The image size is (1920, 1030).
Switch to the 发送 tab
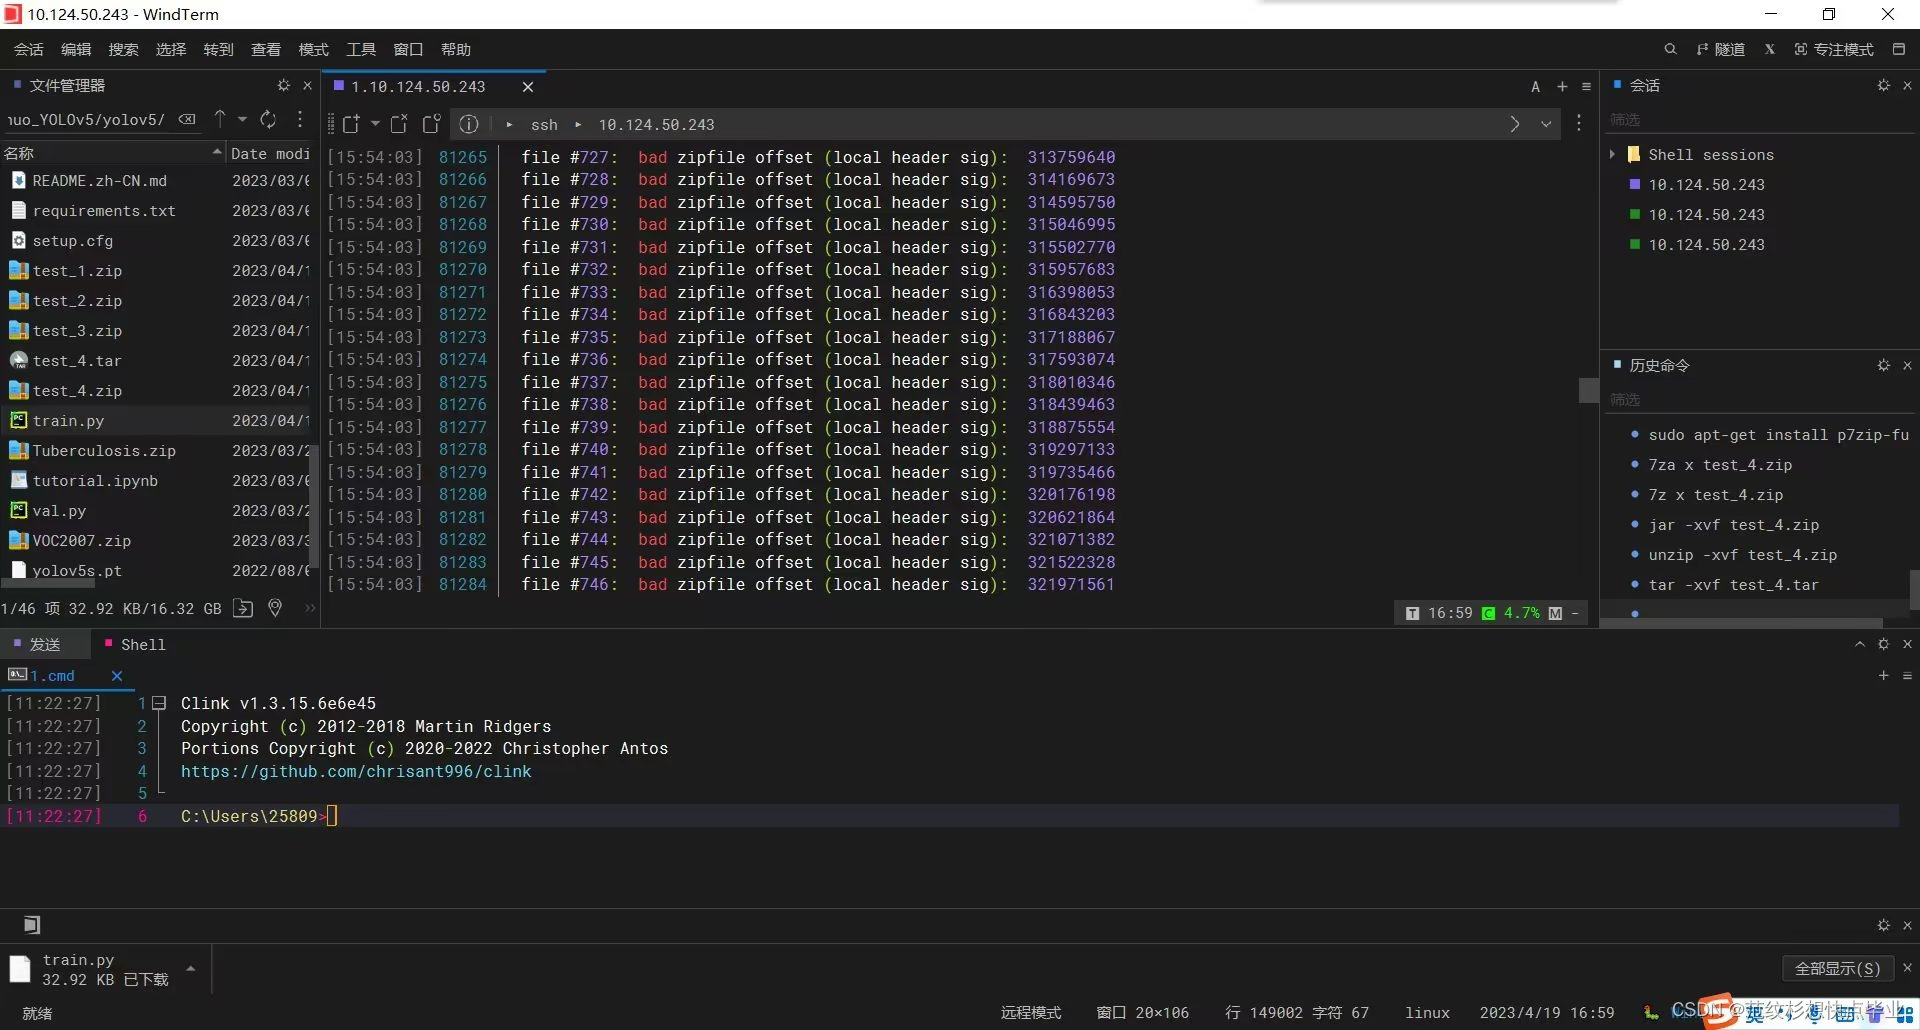click(45, 645)
